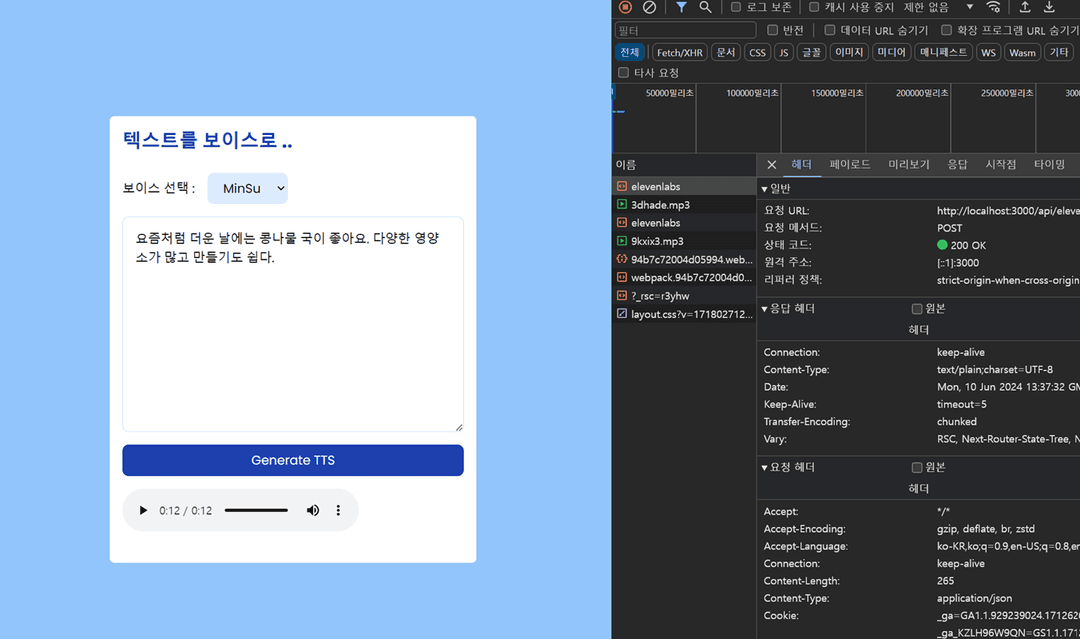Viewport: 1080px width, 639px height.
Task: Open the 미리보기 tab
Action: [909, 165]
